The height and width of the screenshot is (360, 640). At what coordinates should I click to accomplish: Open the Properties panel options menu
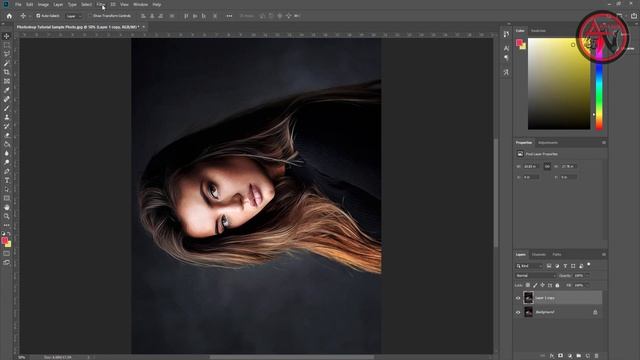[604, 143]
